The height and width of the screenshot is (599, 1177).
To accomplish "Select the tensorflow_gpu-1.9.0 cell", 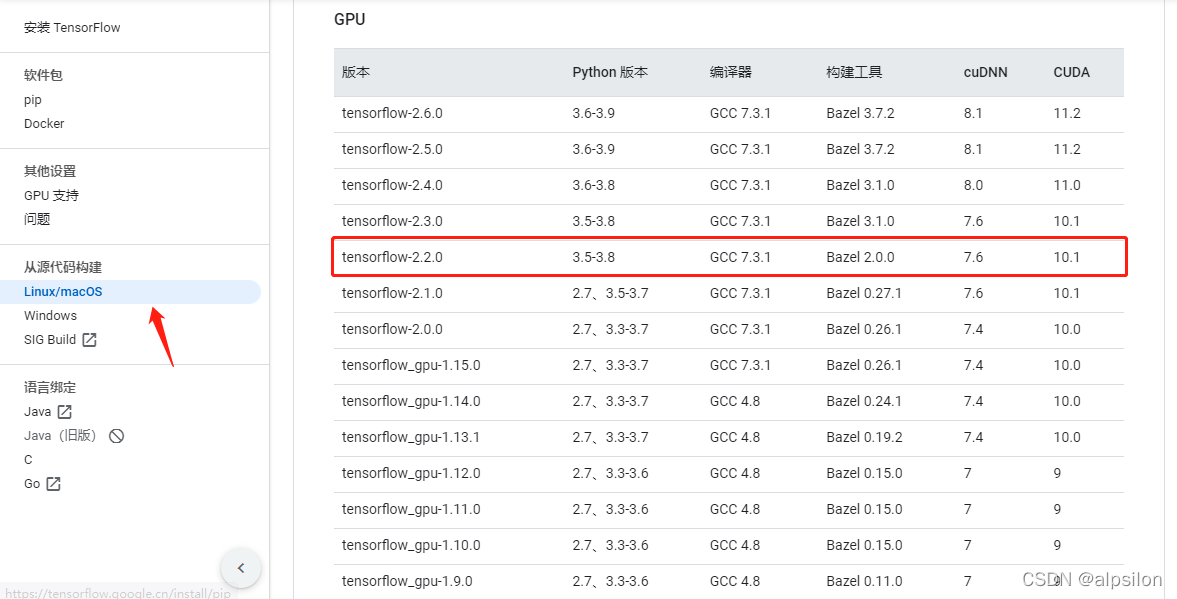I will (407, 582).
